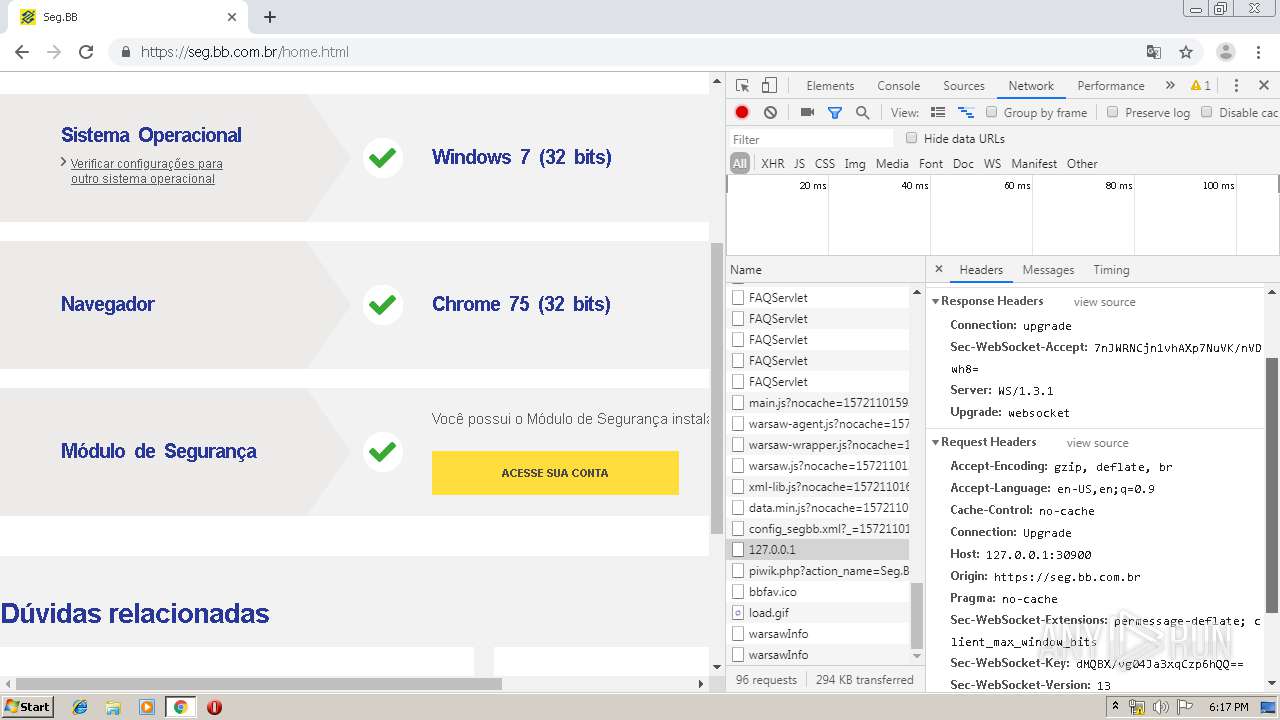Toggle the waterfall overview icon
The height and width of the screenshot is (720, 1280).
[966, 113]
